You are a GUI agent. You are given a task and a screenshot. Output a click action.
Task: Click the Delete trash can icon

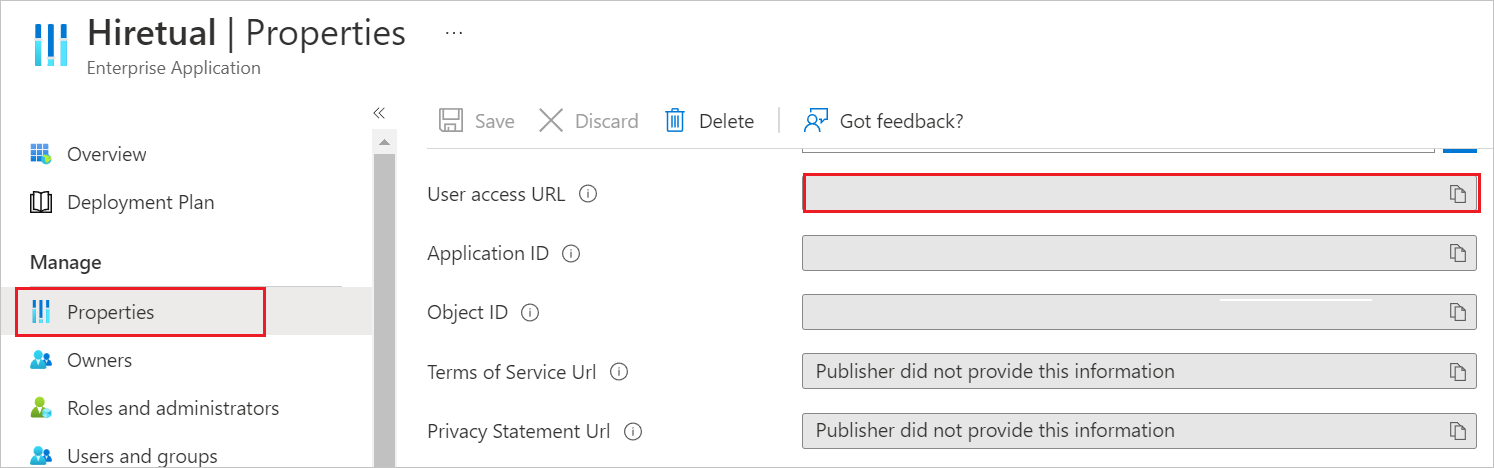[675, 121]
